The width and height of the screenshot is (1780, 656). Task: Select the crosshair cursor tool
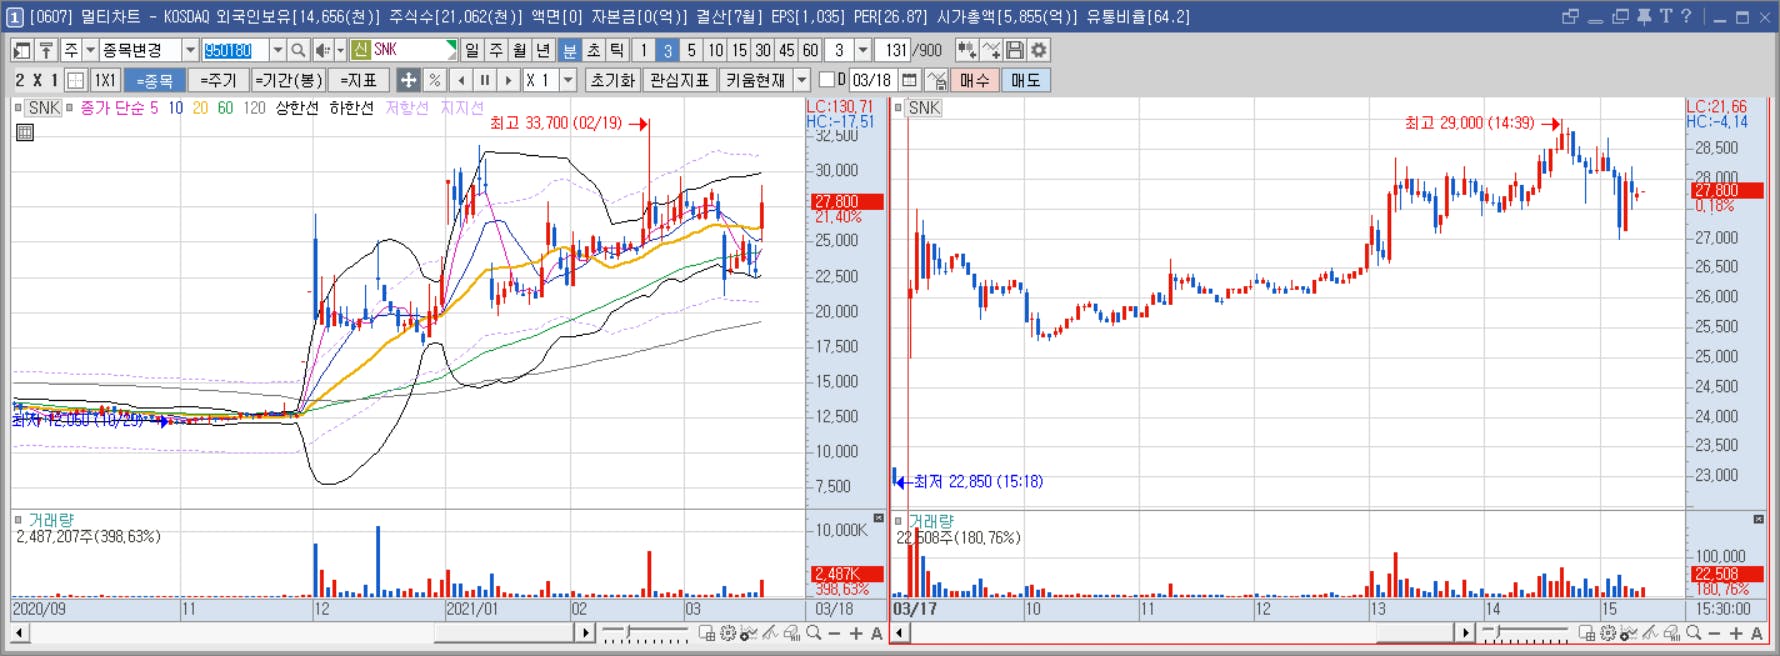pyautogui.click(x=408, y=80)
